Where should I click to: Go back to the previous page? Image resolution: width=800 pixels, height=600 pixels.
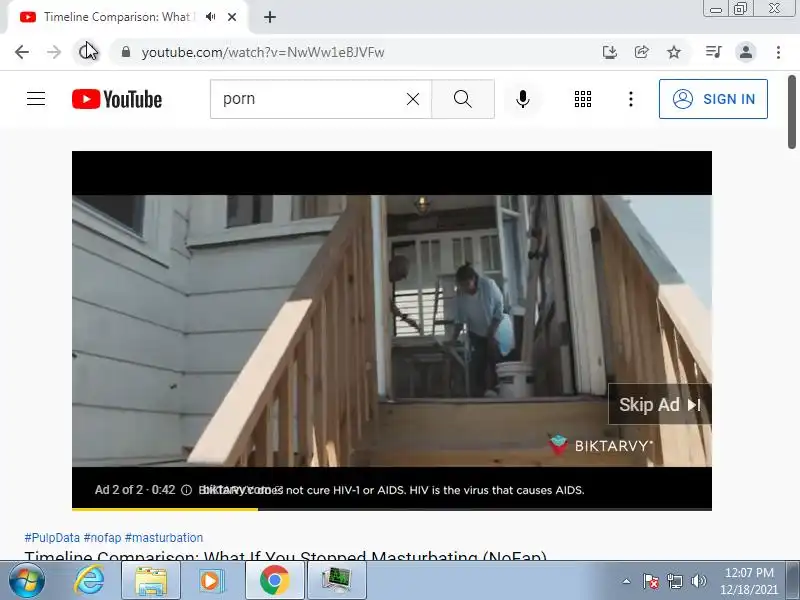click(x=22, y=52)
